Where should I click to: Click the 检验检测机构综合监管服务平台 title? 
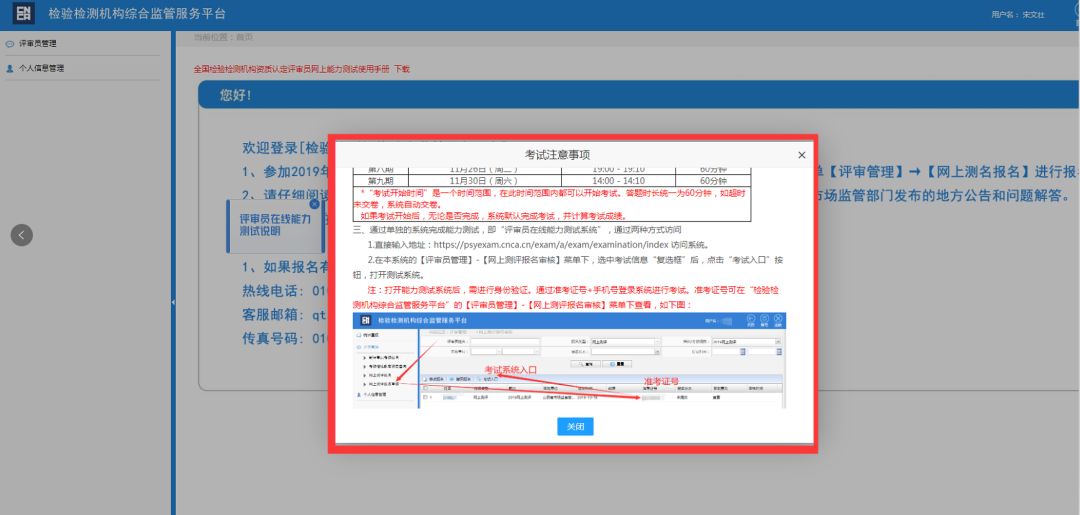(x=137, y=14)
